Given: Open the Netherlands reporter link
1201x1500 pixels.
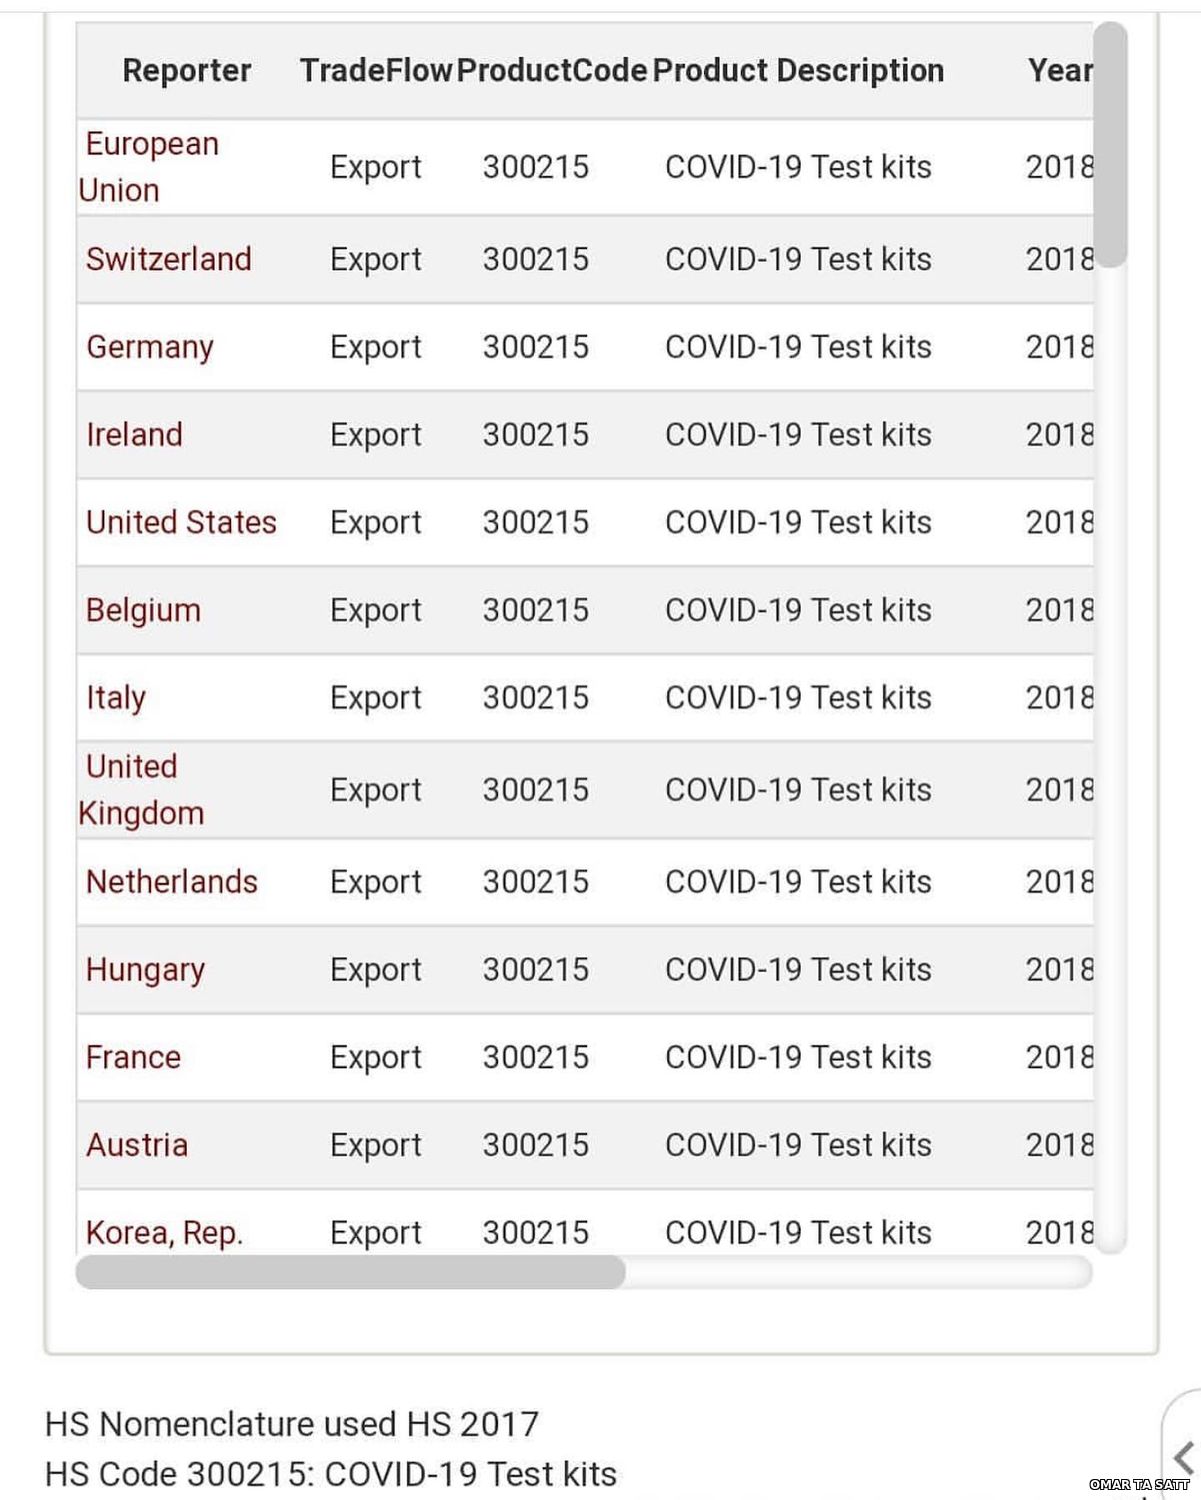Looking at the screenshot, I should (172, 881).
